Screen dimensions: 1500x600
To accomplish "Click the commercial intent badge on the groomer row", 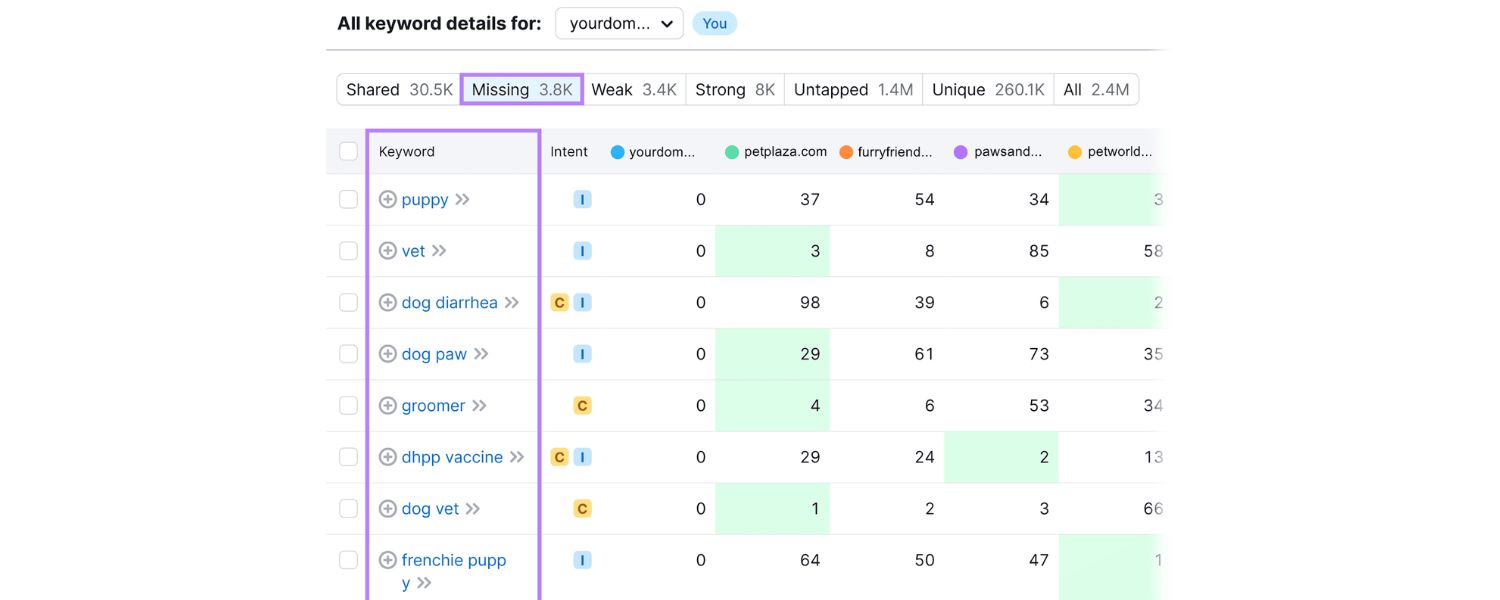I will [x=582, y=405].
